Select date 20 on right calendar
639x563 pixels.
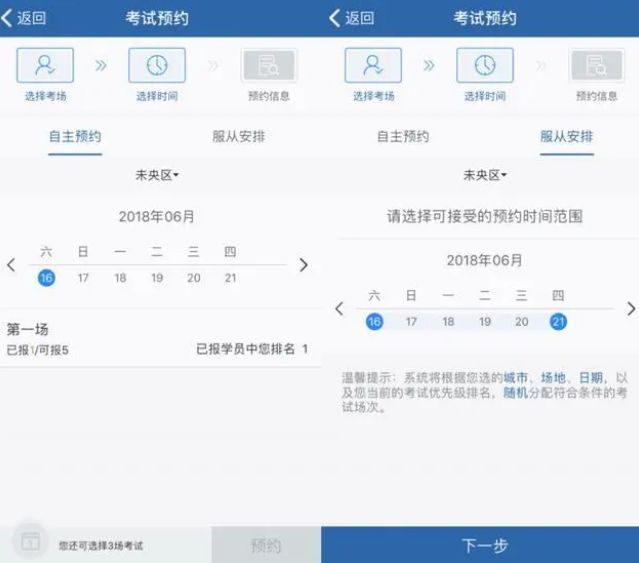tap(522, 322)
